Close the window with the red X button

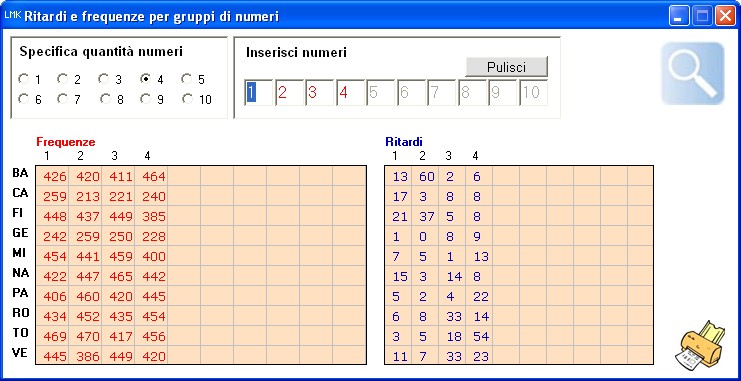[725, 17]
